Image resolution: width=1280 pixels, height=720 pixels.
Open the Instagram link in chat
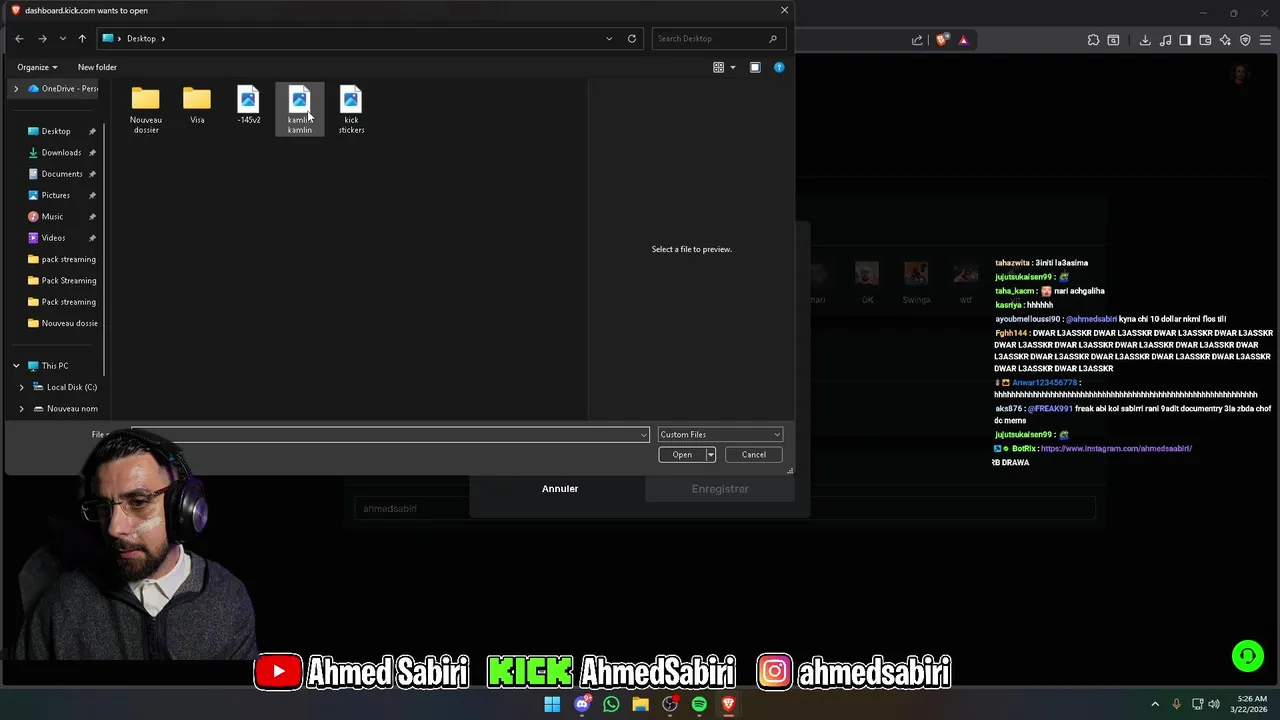point(1116,449)
